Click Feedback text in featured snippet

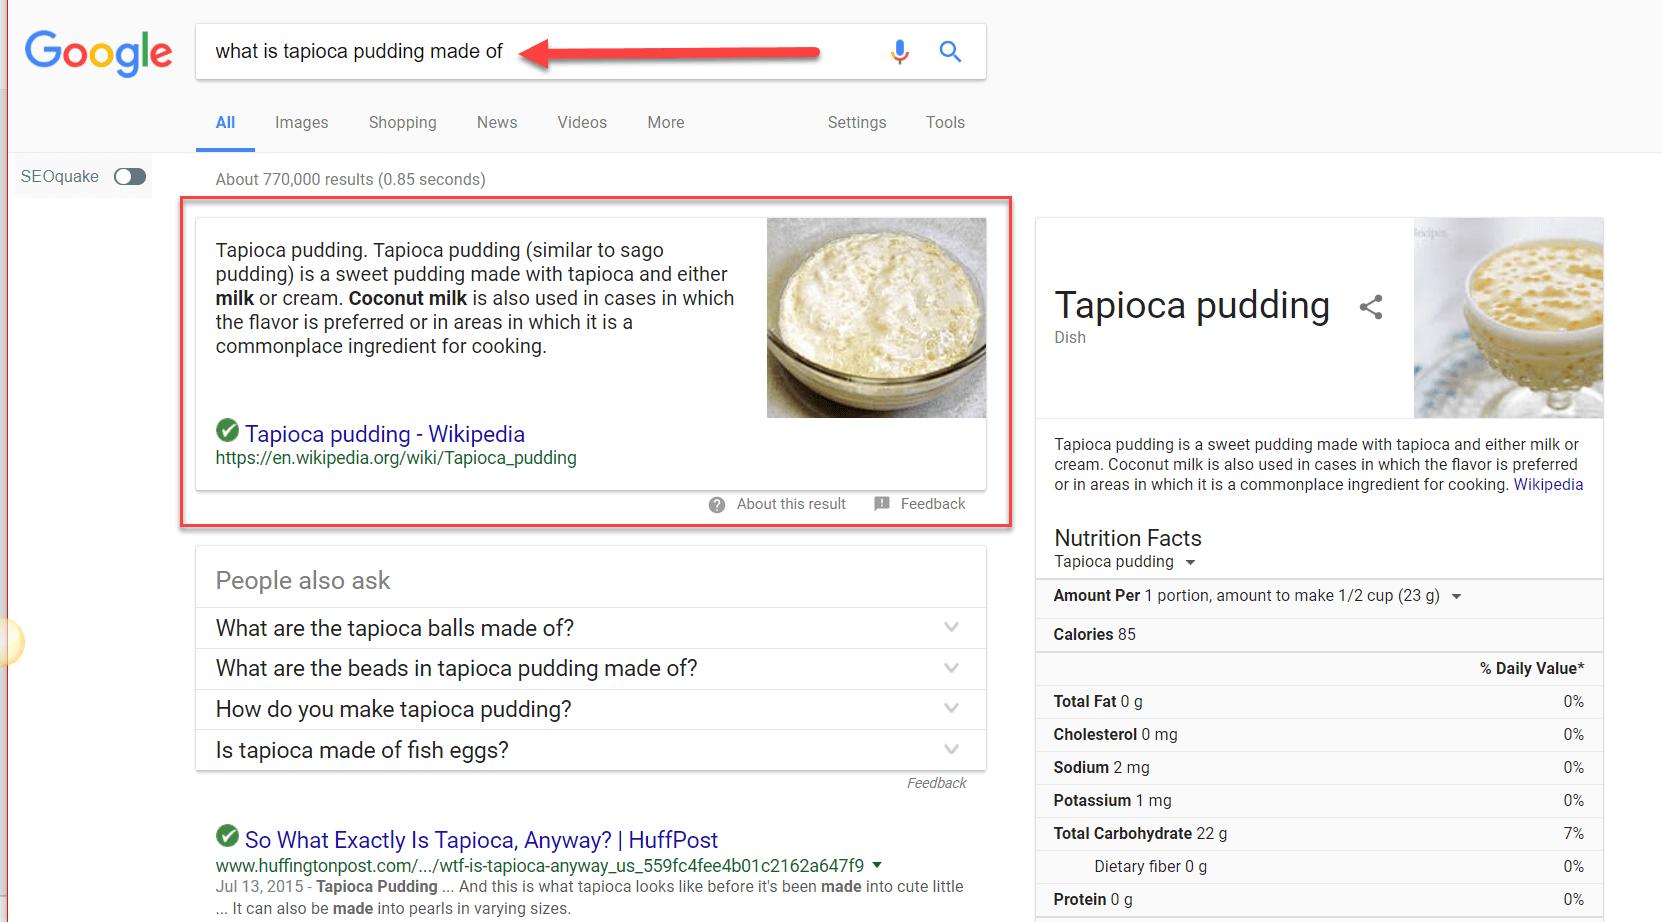tap(933, 504)
